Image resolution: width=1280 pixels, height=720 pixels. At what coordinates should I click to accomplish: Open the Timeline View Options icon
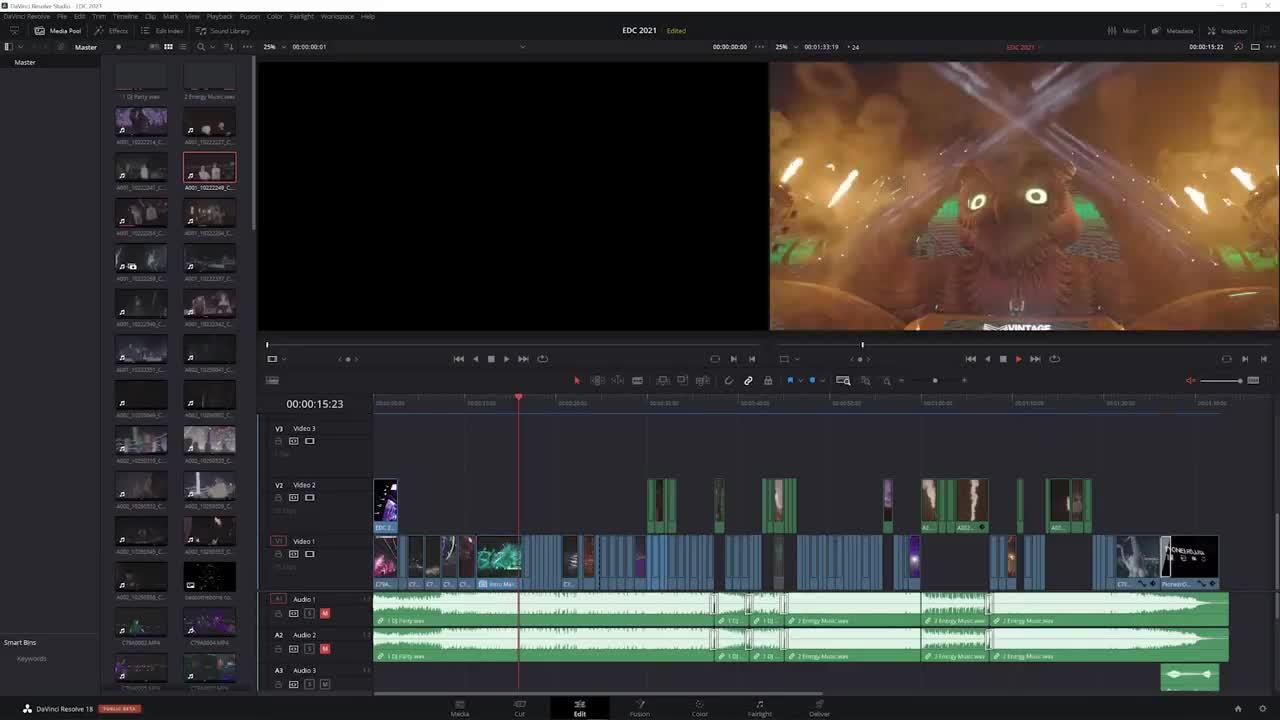[x=272, y=380]
